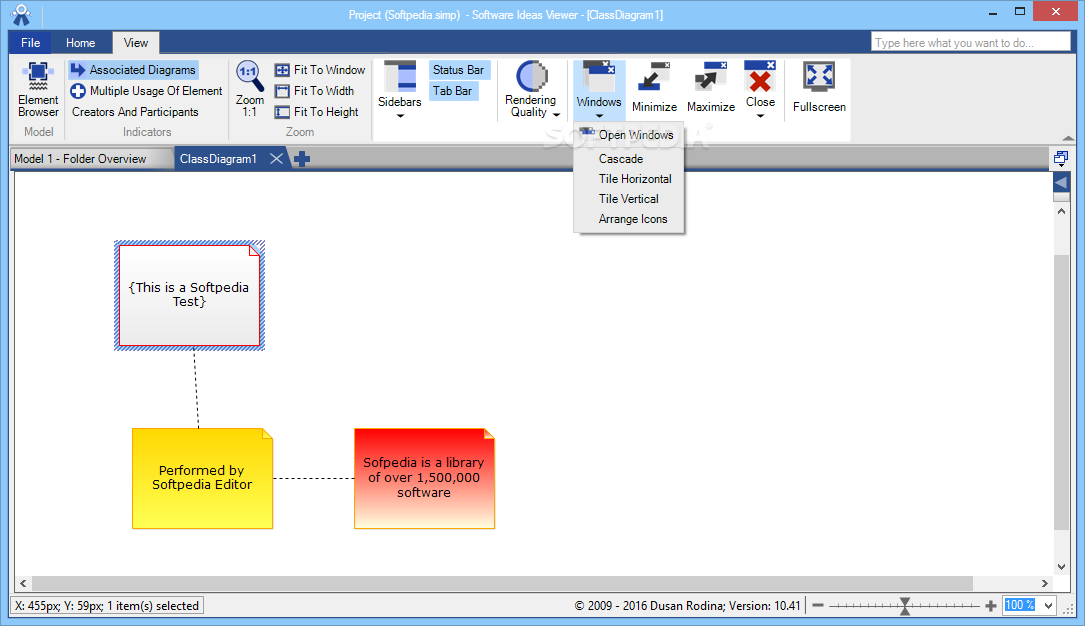Select the 'This is a Softpedia Test' note
The height and width of the screenshot is (626, 1085).
[190, 295]
